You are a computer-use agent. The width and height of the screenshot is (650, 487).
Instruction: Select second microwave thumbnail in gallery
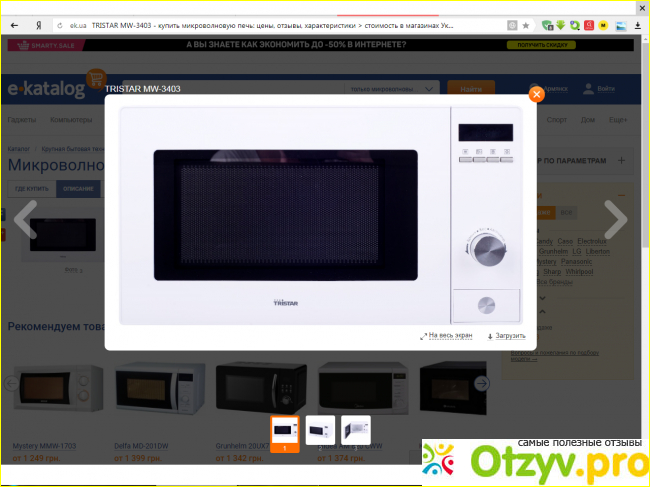[x=320, y=429]
